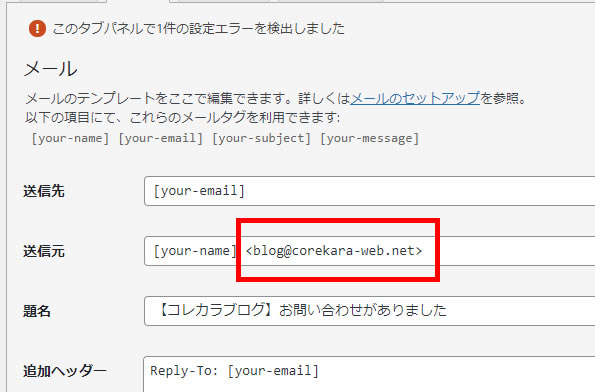
Task: Click the 題名 subject input field
Action: coord(369,311)
